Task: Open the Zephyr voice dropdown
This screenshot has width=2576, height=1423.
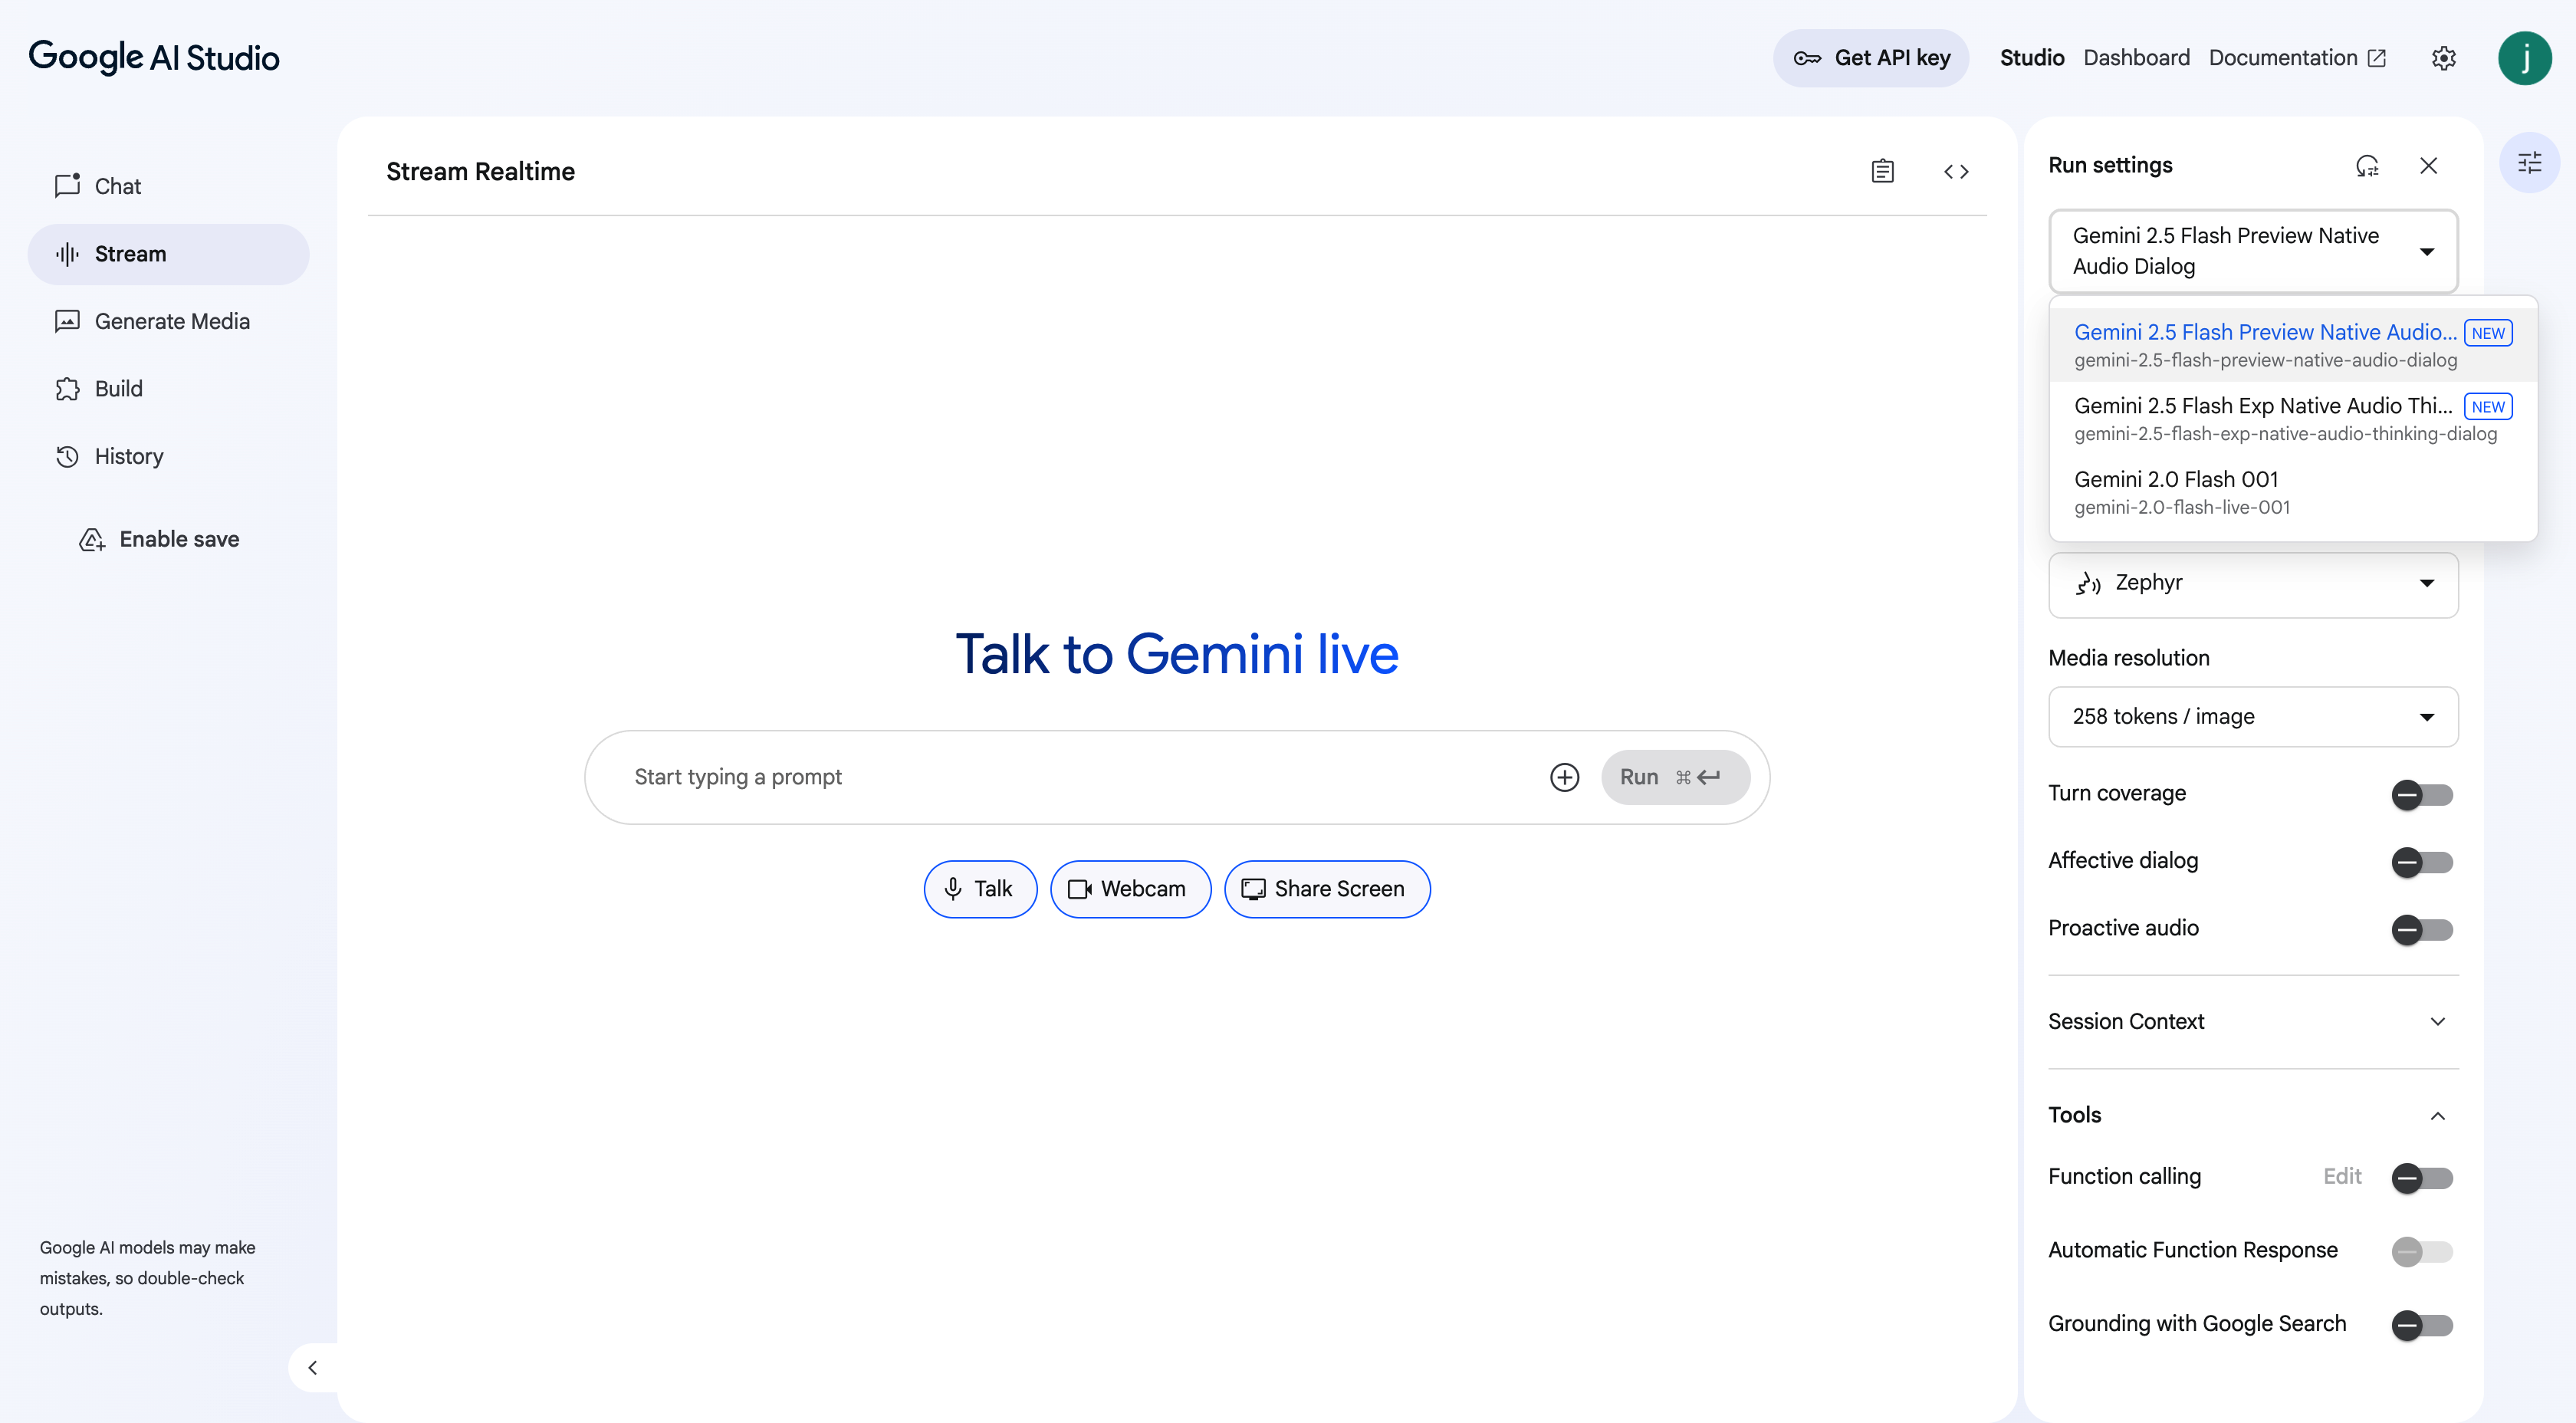Action: [2252, 584]
